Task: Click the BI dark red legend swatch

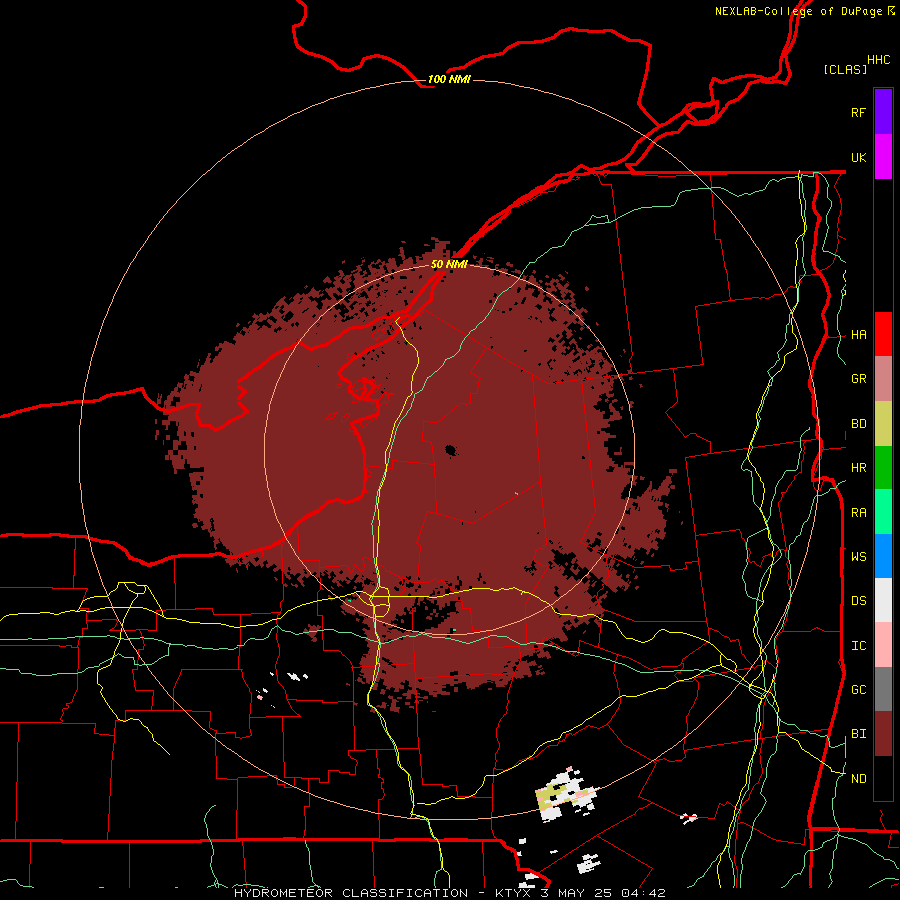Action: pyautogui.click(x=883, y=734)
